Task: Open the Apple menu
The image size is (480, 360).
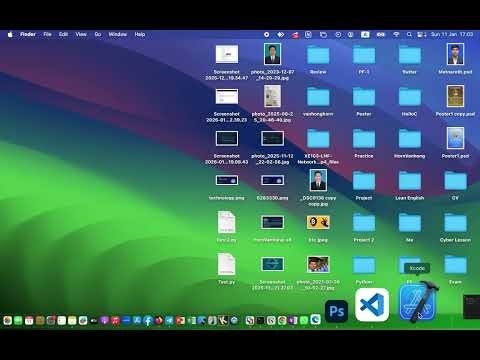Action: point(10,34)
